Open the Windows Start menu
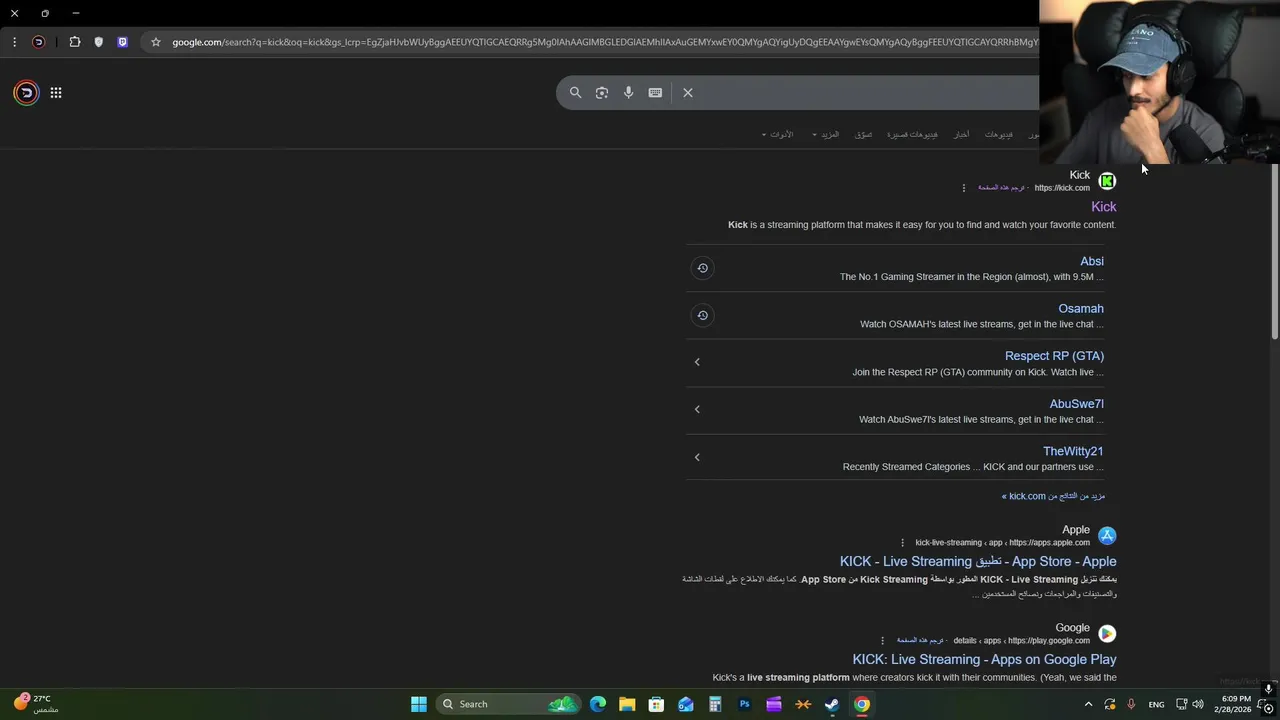The width and height of the screenshot is (1280, 720). [x=419, y=704]
